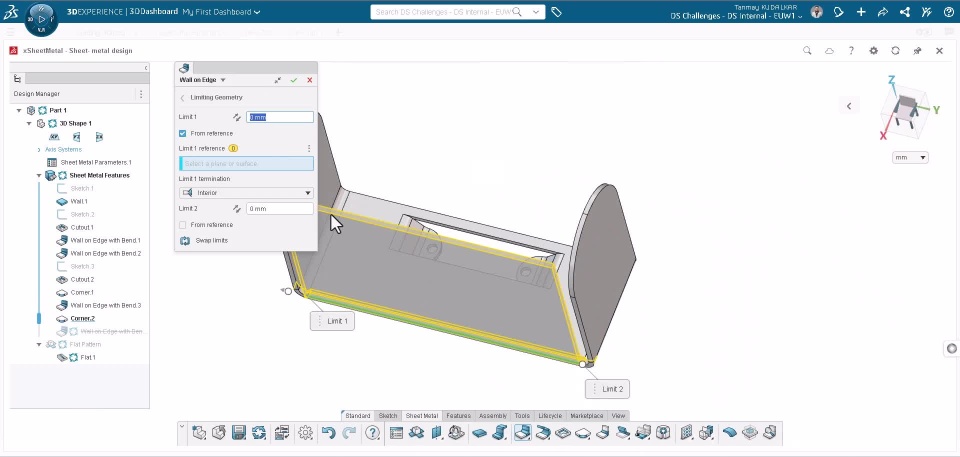The image size is (960, 457).
Task: Open the 3DEXPERIENCE compass
Action: (x=41, y=19)
